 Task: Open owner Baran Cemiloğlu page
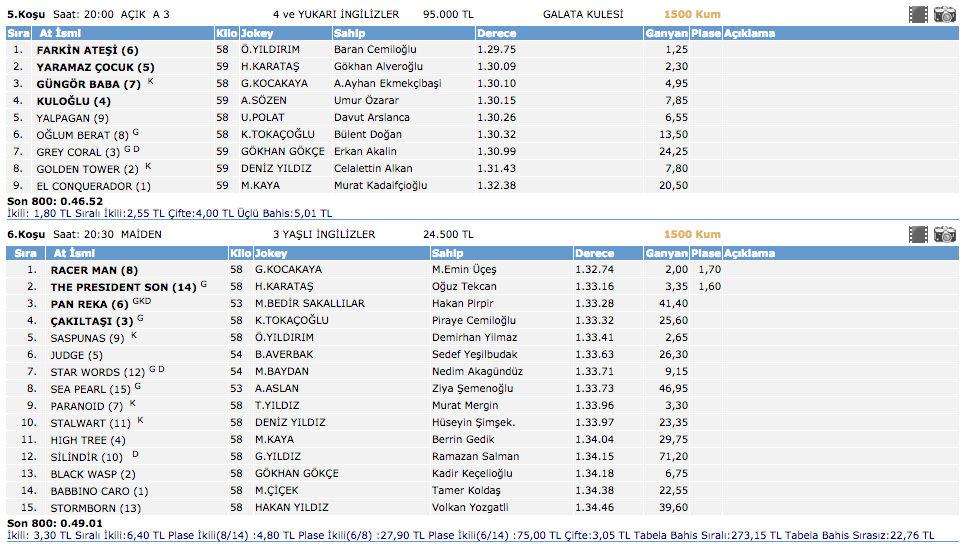pyautogui.click(x=374, y=50)
